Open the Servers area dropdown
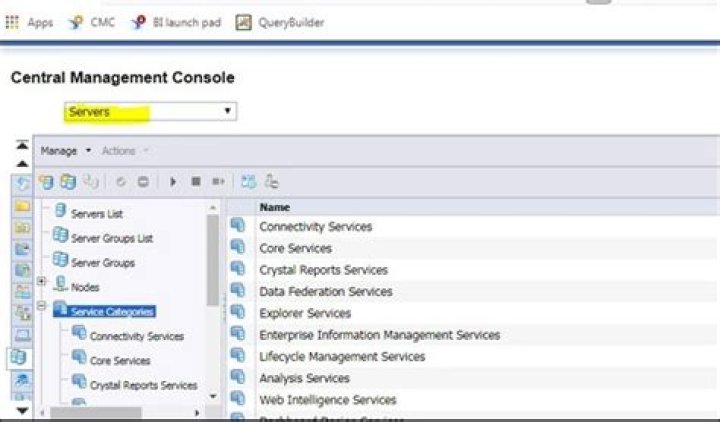Screen dimensions: 720x422 [x=151, y=112]
